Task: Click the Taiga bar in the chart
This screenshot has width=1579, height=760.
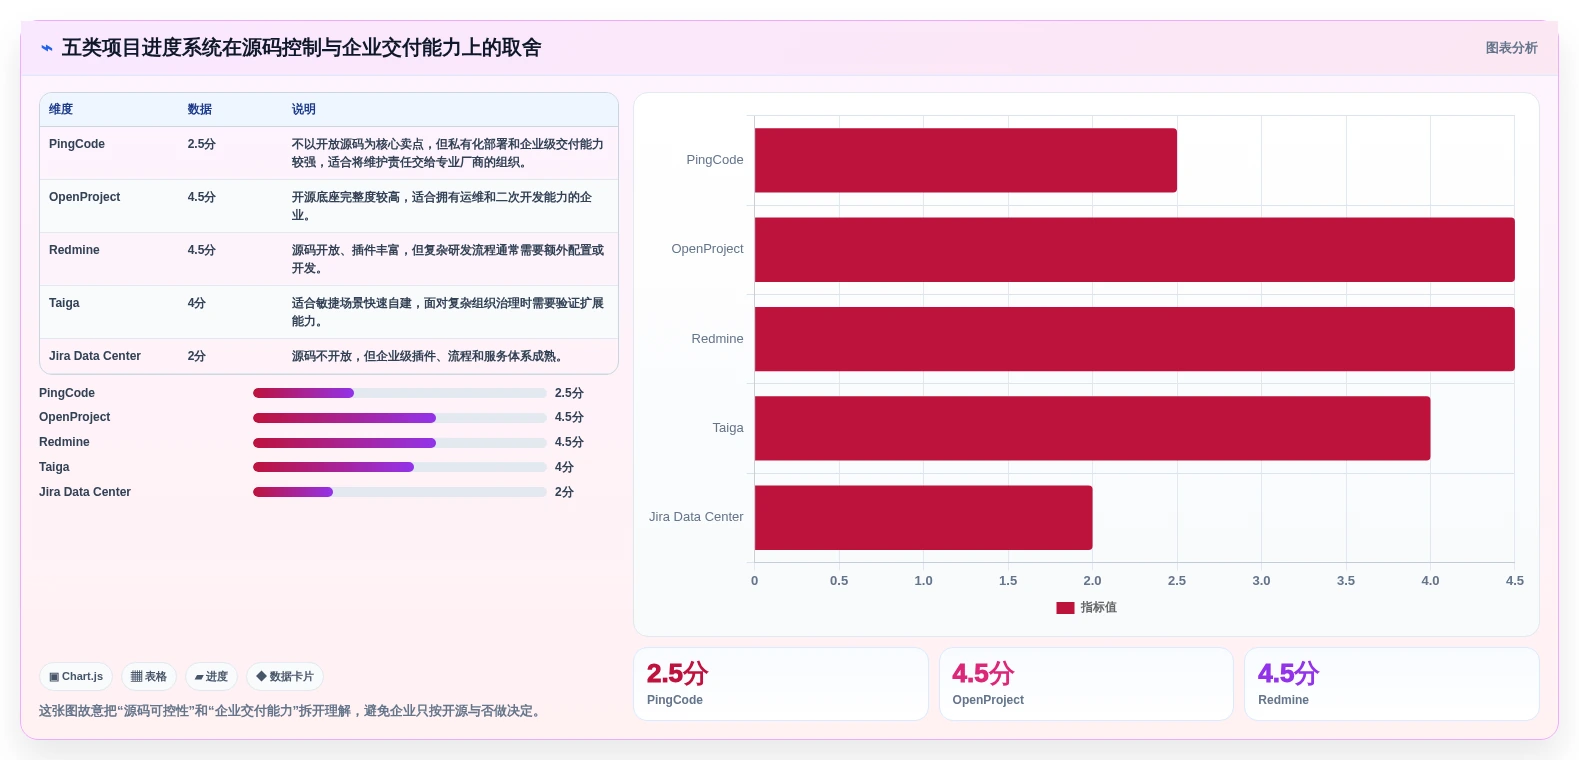Action: tap(1092, 428)
